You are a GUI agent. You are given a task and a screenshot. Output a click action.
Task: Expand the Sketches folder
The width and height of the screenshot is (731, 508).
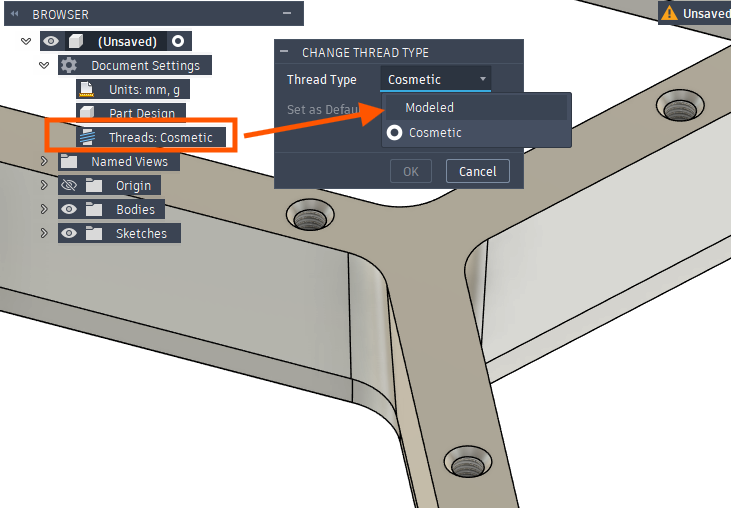(x=44, y=233)
